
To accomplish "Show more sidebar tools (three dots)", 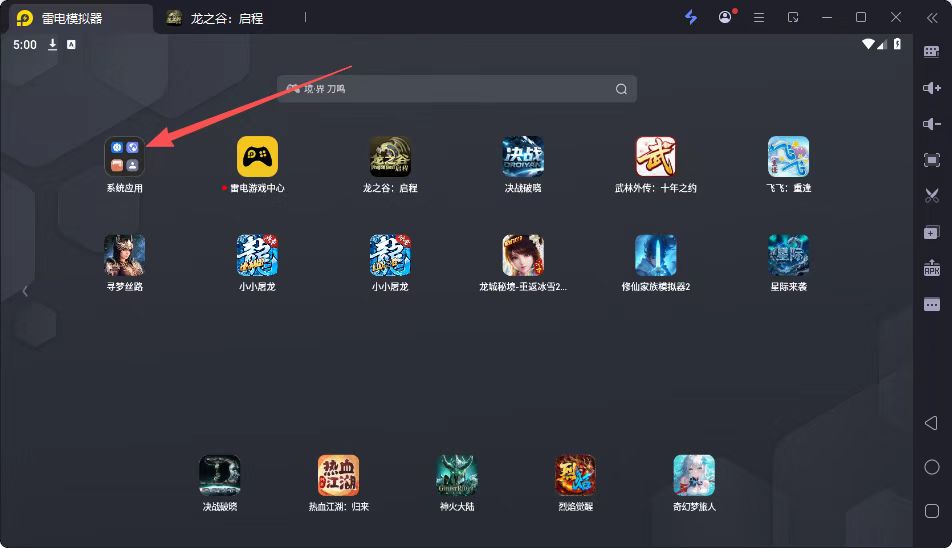I will [x=931, y=304].
